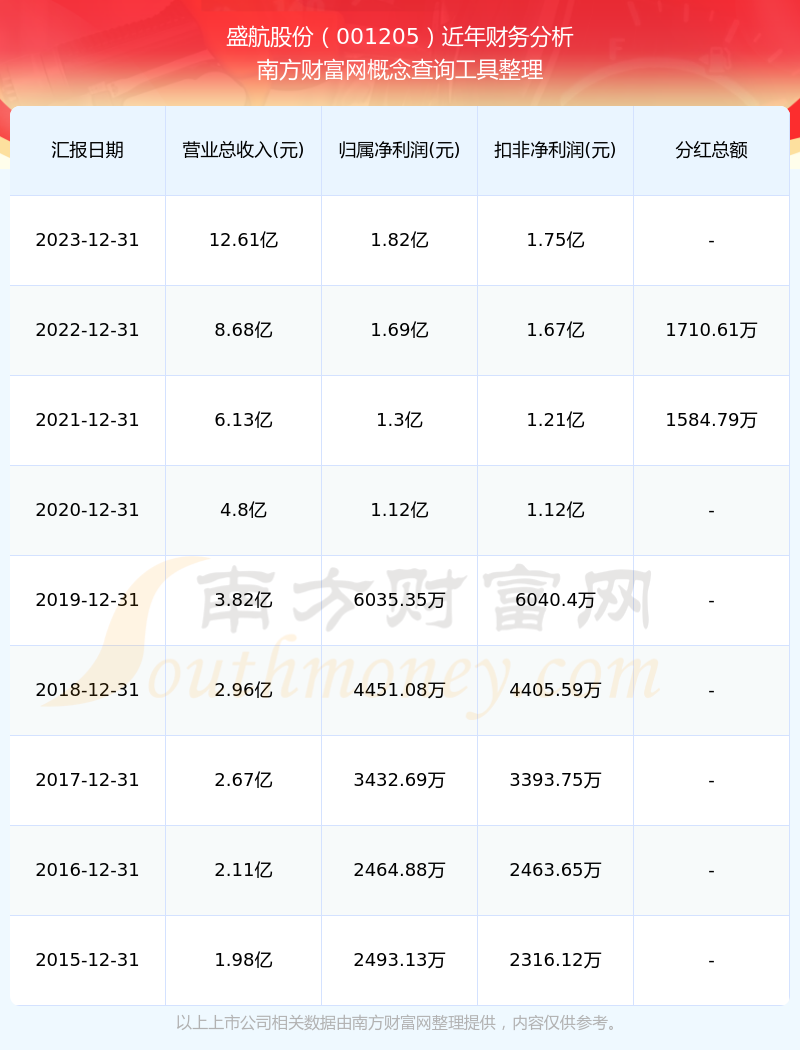Click the dividend amount 1710.61万
800x1050 pixels.
[x=712, y=330]
